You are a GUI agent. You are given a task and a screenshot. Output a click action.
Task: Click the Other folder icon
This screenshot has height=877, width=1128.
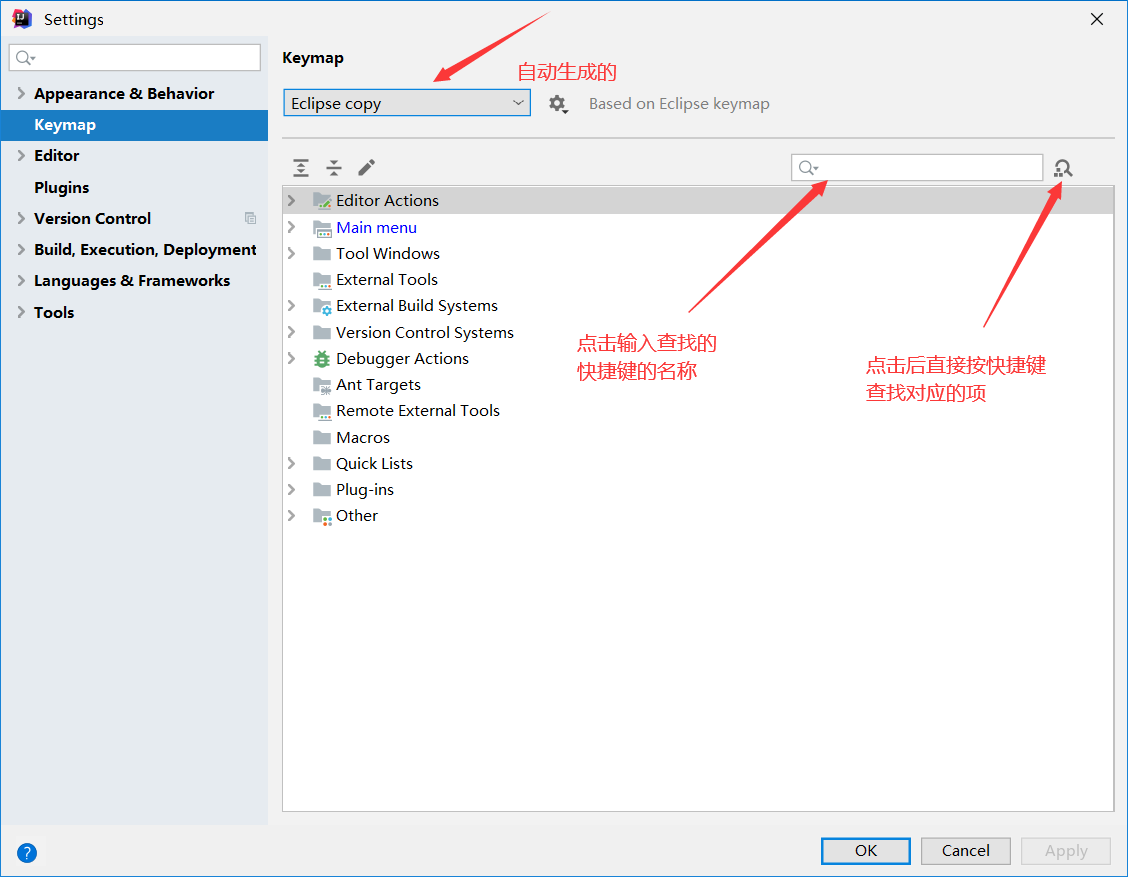tap(322, 516)
